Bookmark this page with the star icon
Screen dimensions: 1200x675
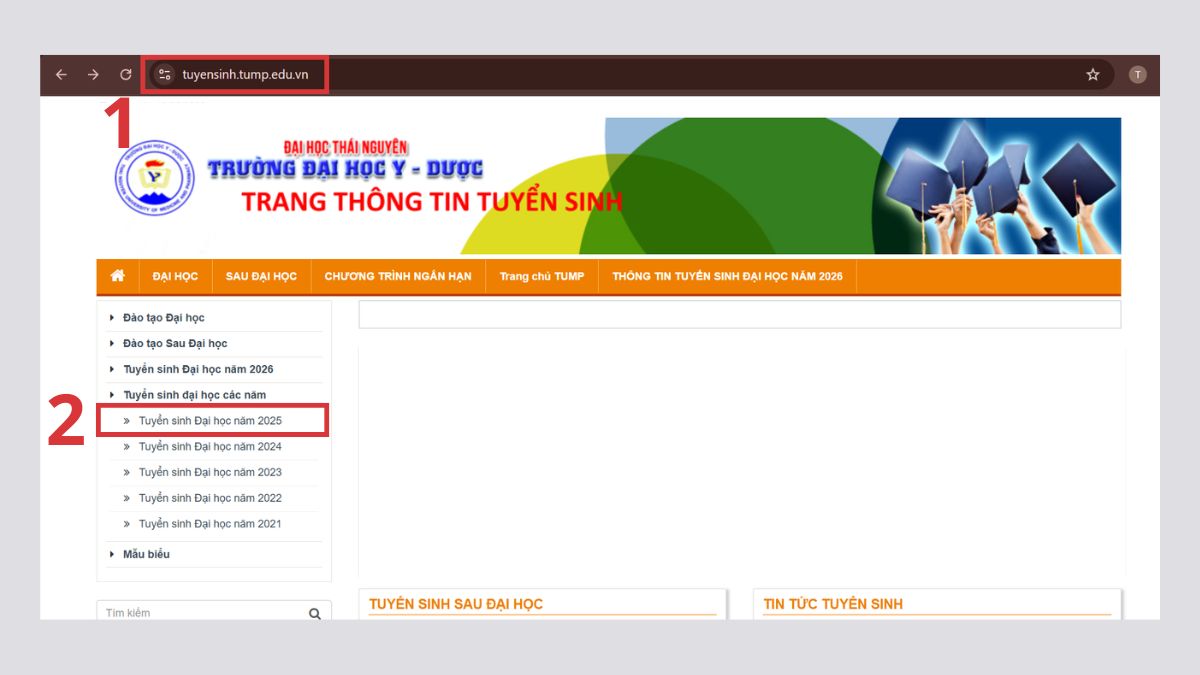click(1093, 75)
